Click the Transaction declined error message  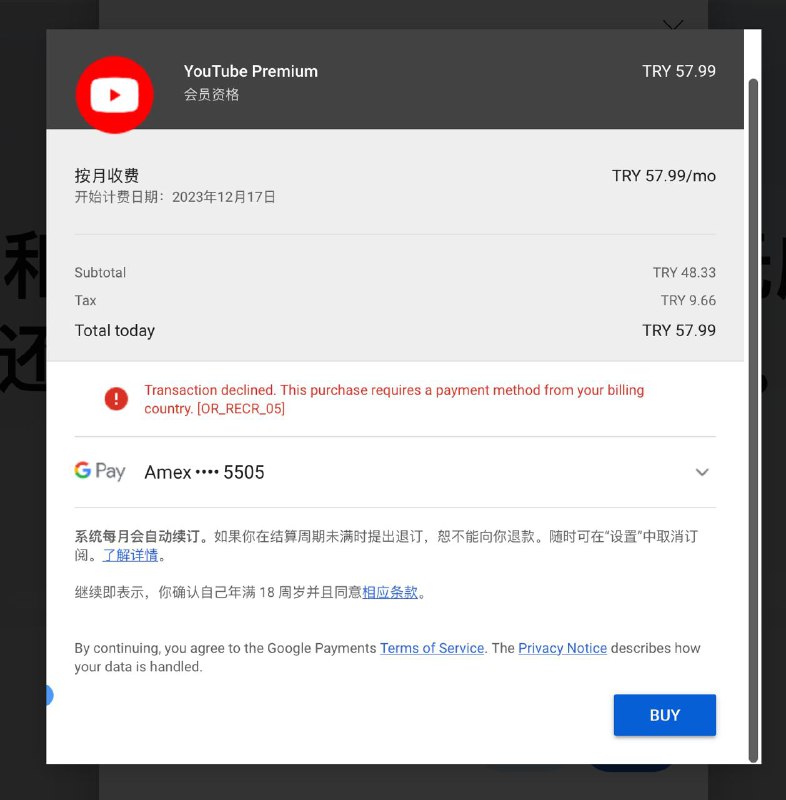pyautogui.click(x=394, y=399)
